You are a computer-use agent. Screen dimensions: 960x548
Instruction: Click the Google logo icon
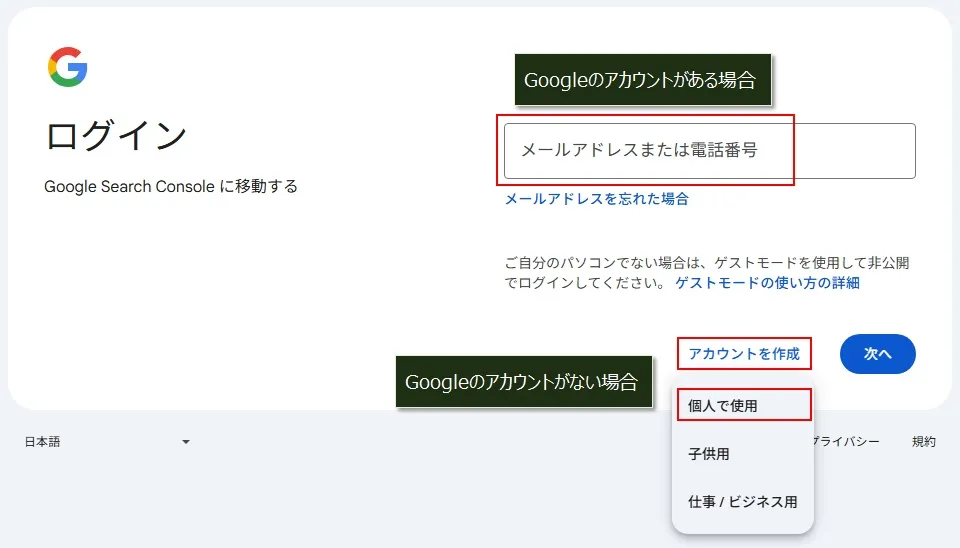[x=67, y=67]
